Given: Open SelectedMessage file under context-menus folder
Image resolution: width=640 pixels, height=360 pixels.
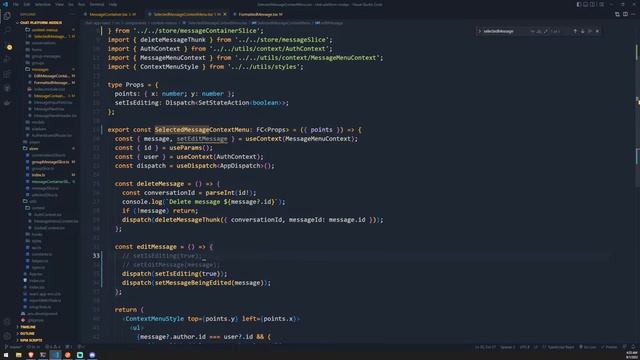Looking at the screenshot, I should [x=50, y=36].
